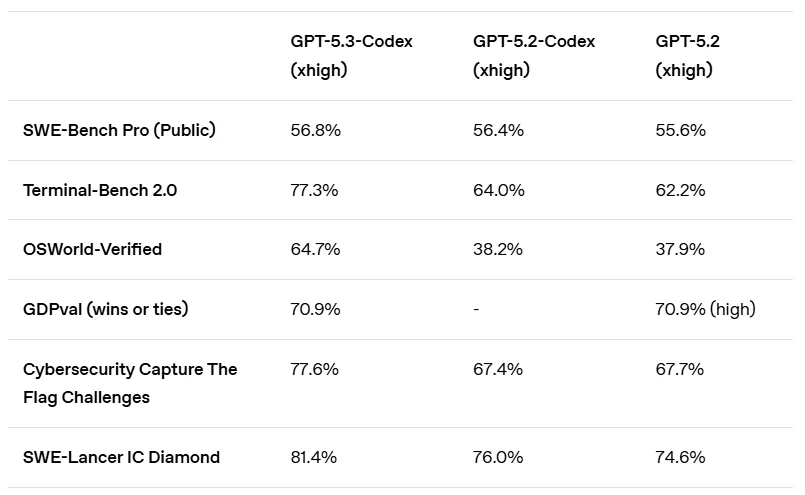Select the OSWorld-Verified row label
The image size is (805, 495).
coord(92,249)
